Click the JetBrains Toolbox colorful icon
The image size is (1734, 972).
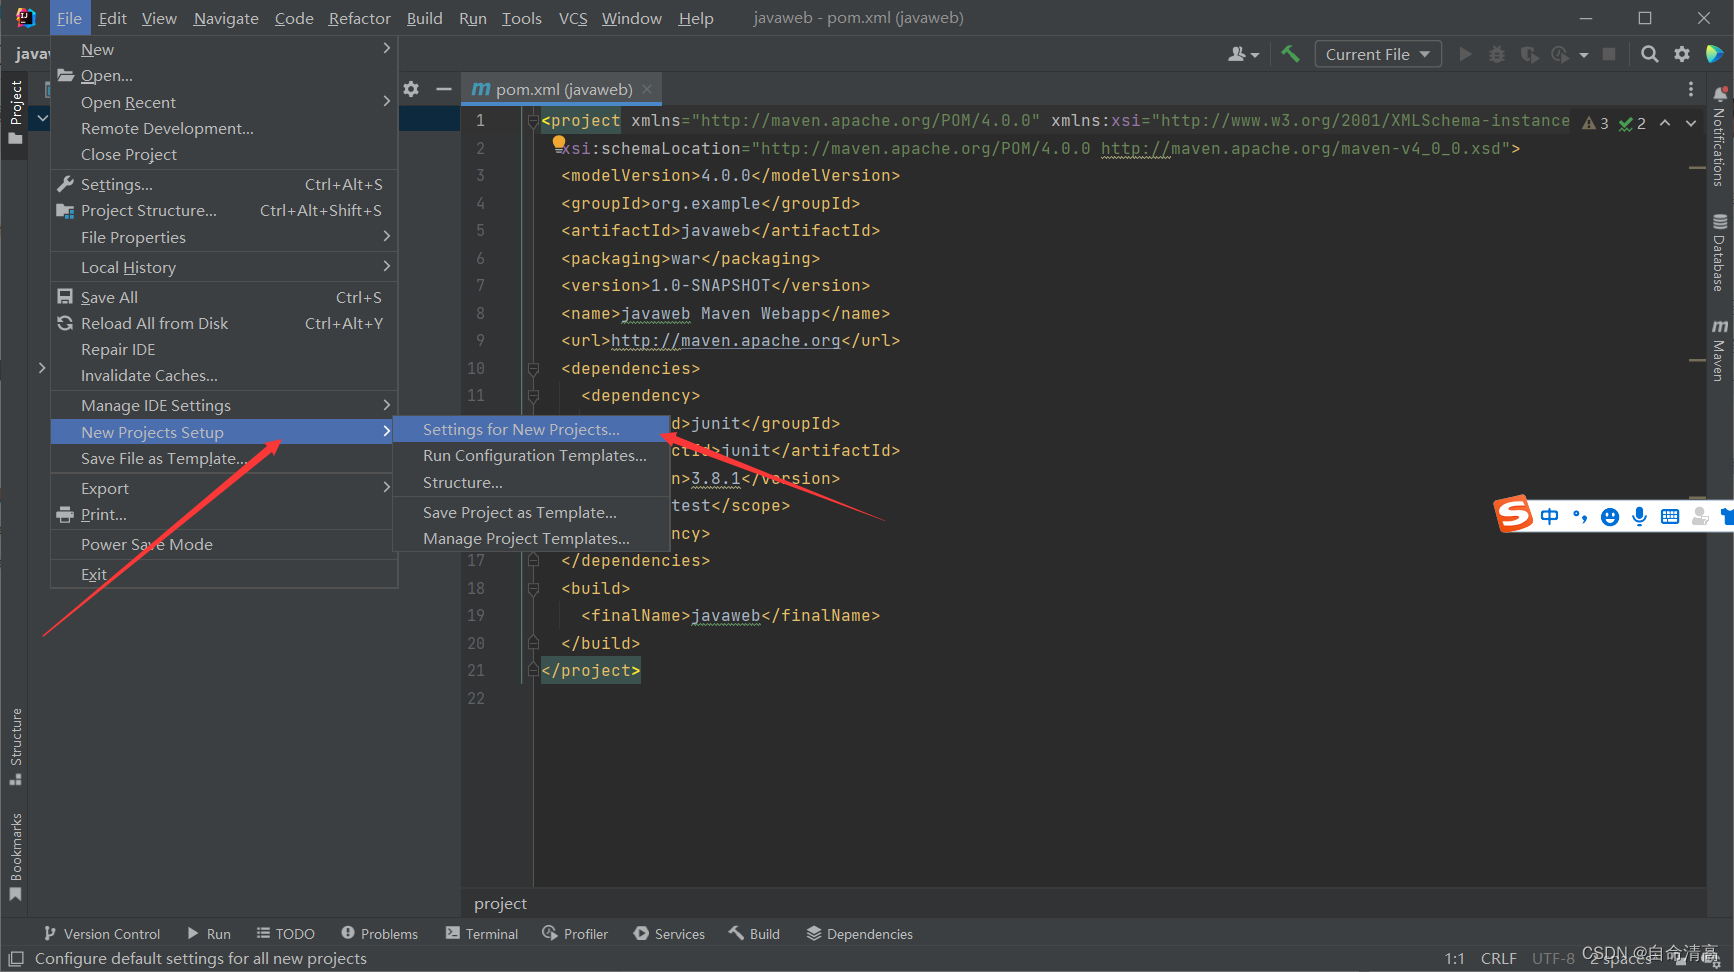point(1714,54)
